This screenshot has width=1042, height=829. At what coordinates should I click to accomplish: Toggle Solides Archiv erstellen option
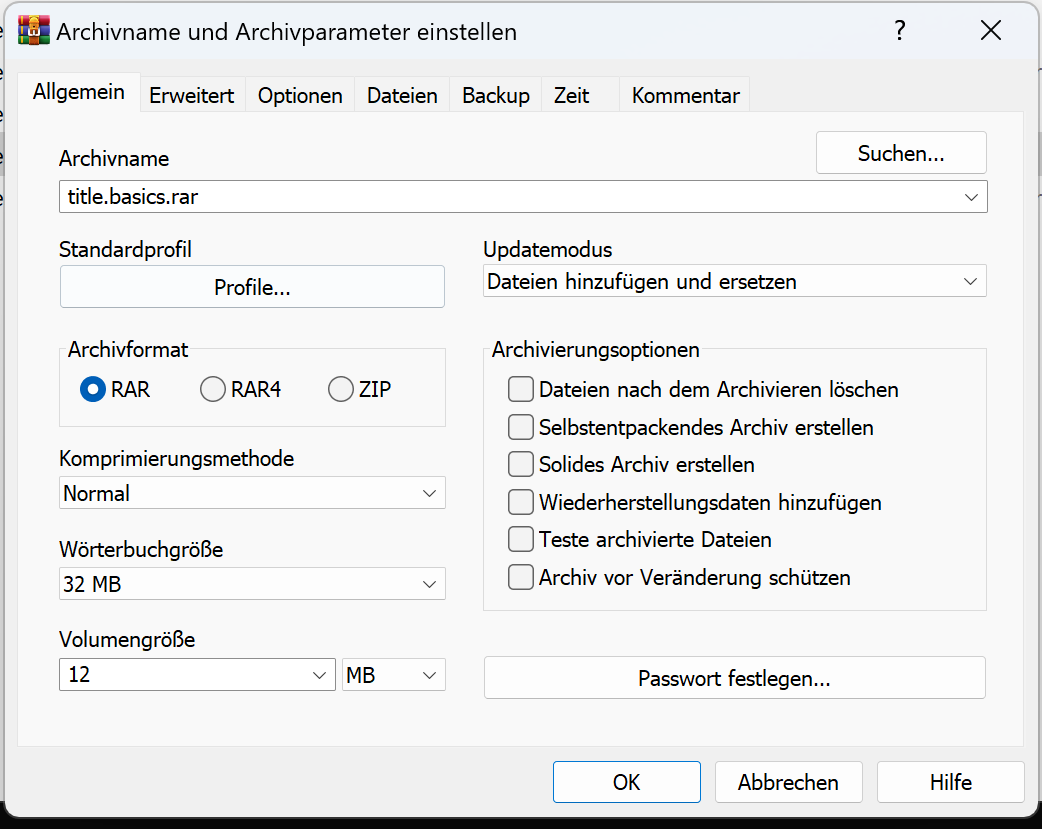point(520,464)
